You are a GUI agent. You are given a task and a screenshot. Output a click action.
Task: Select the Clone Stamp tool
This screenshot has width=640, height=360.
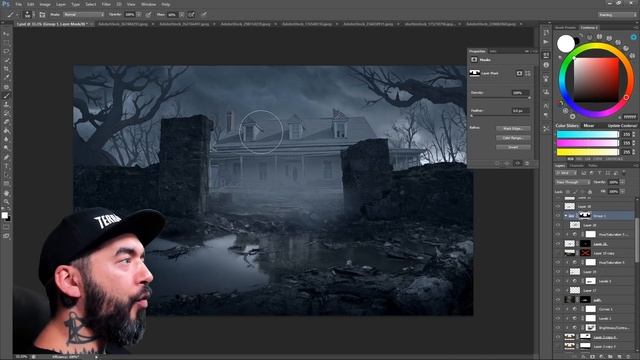(6, 104)
